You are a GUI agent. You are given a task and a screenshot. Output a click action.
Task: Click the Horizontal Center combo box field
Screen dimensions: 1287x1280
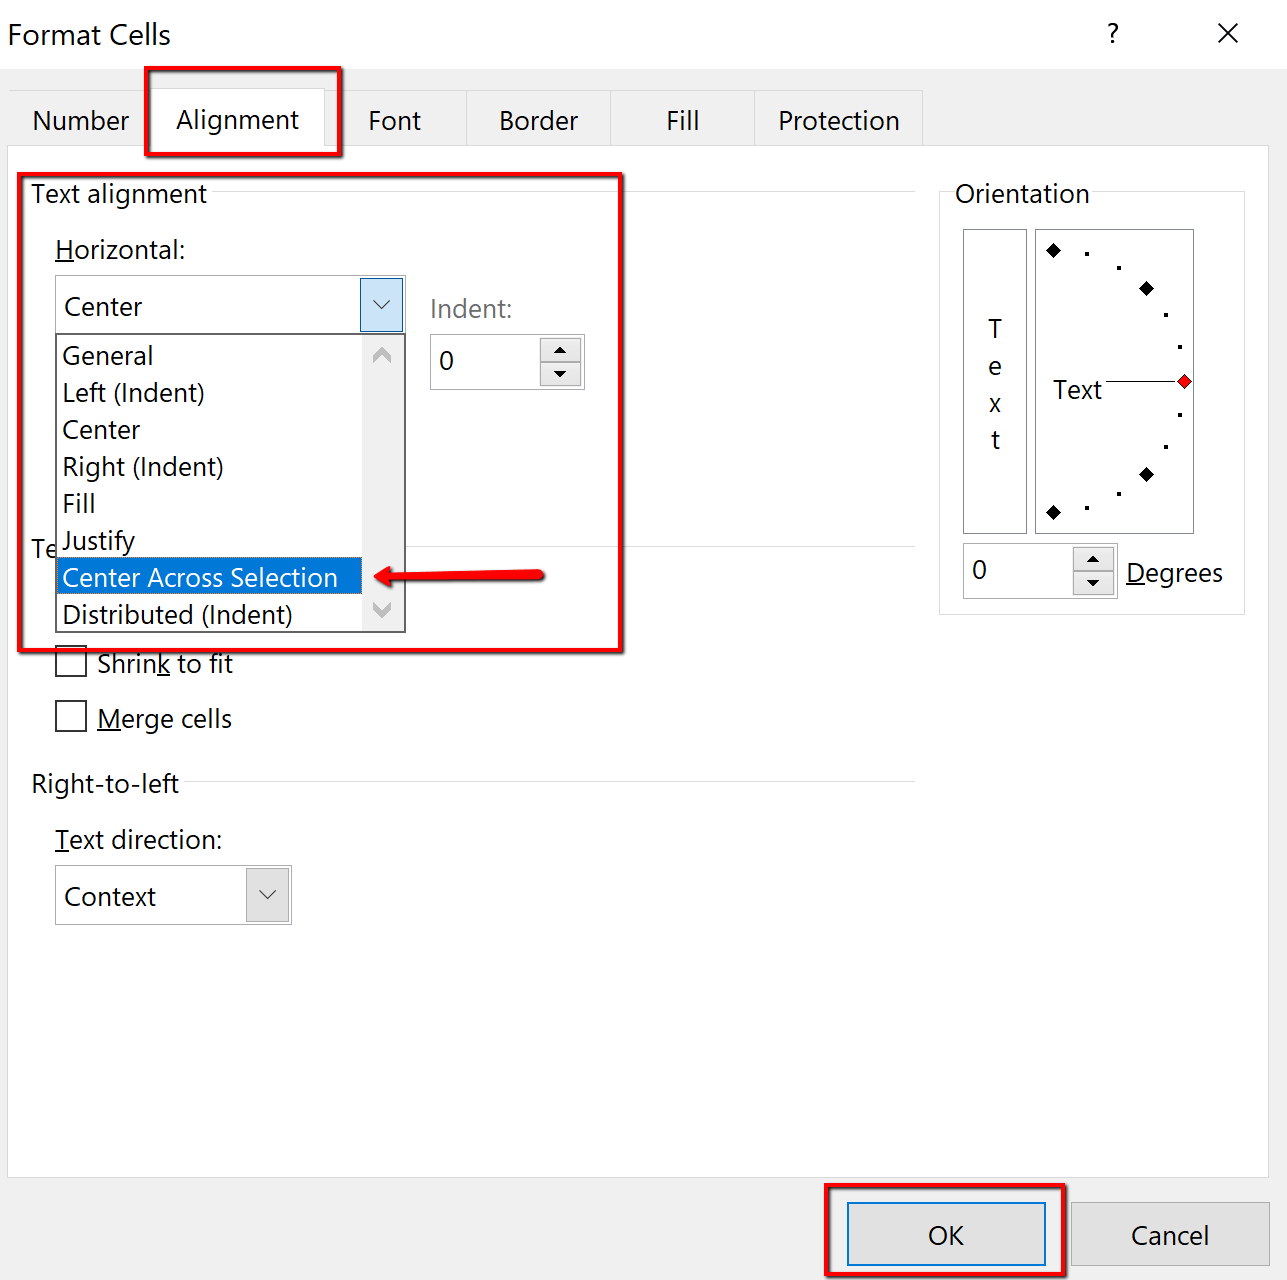coord(208,305)
